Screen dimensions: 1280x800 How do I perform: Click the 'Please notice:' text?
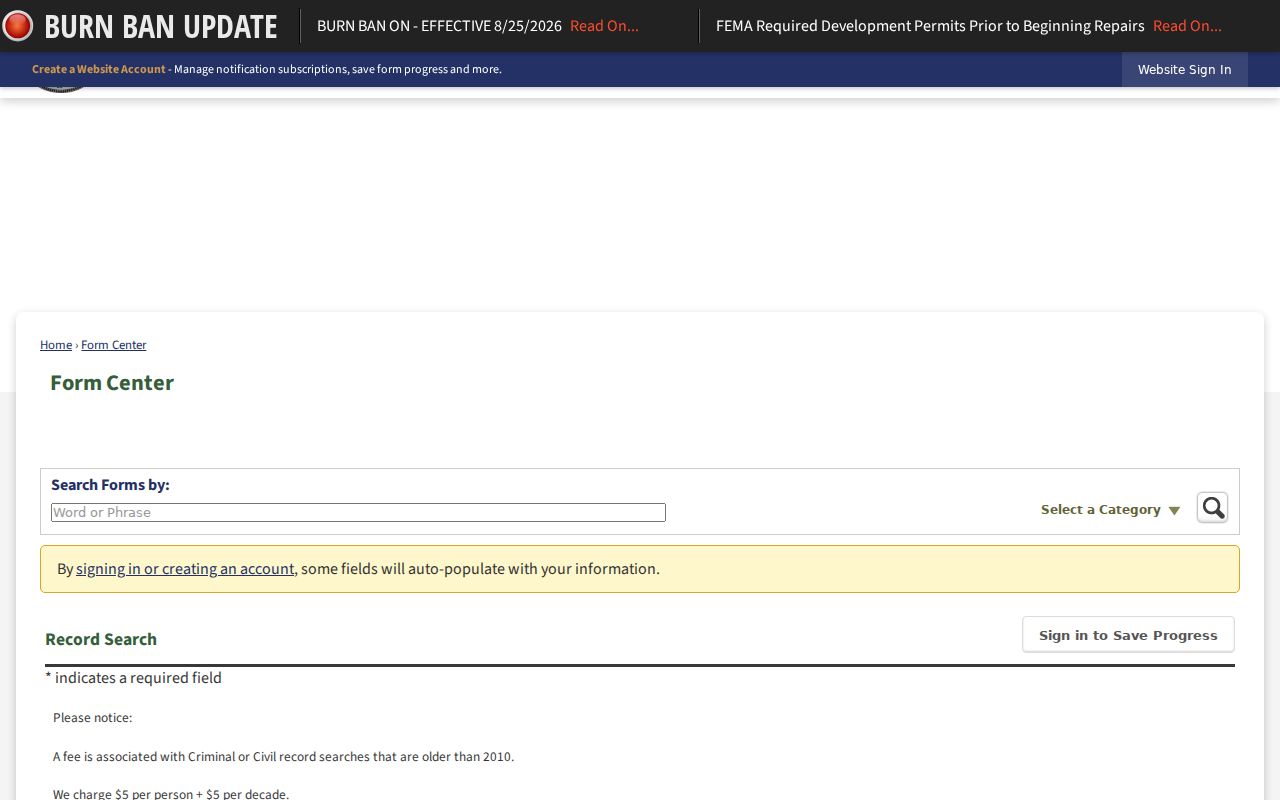[92, 718]
